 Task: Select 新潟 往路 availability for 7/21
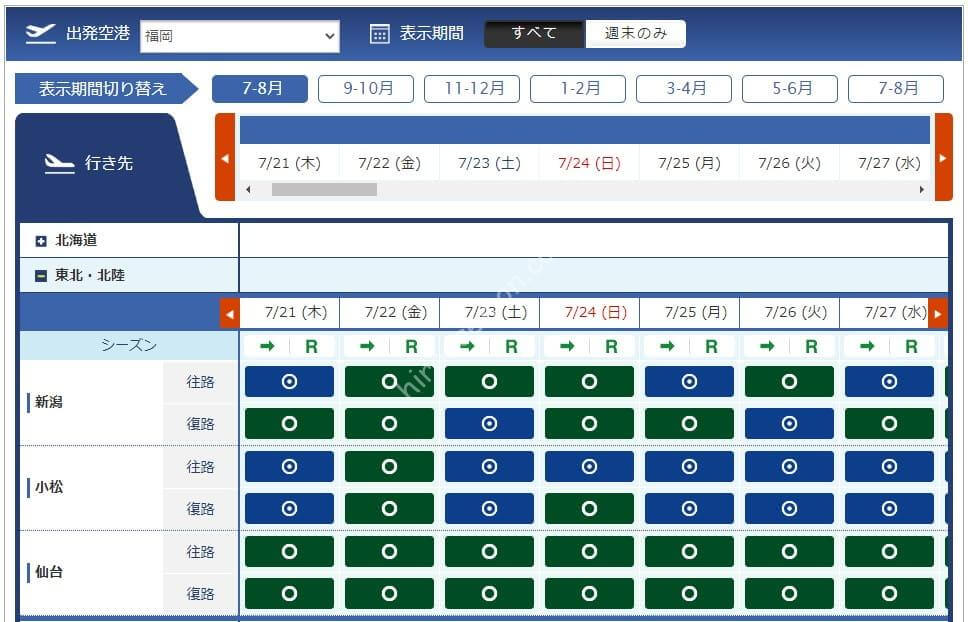289,381
